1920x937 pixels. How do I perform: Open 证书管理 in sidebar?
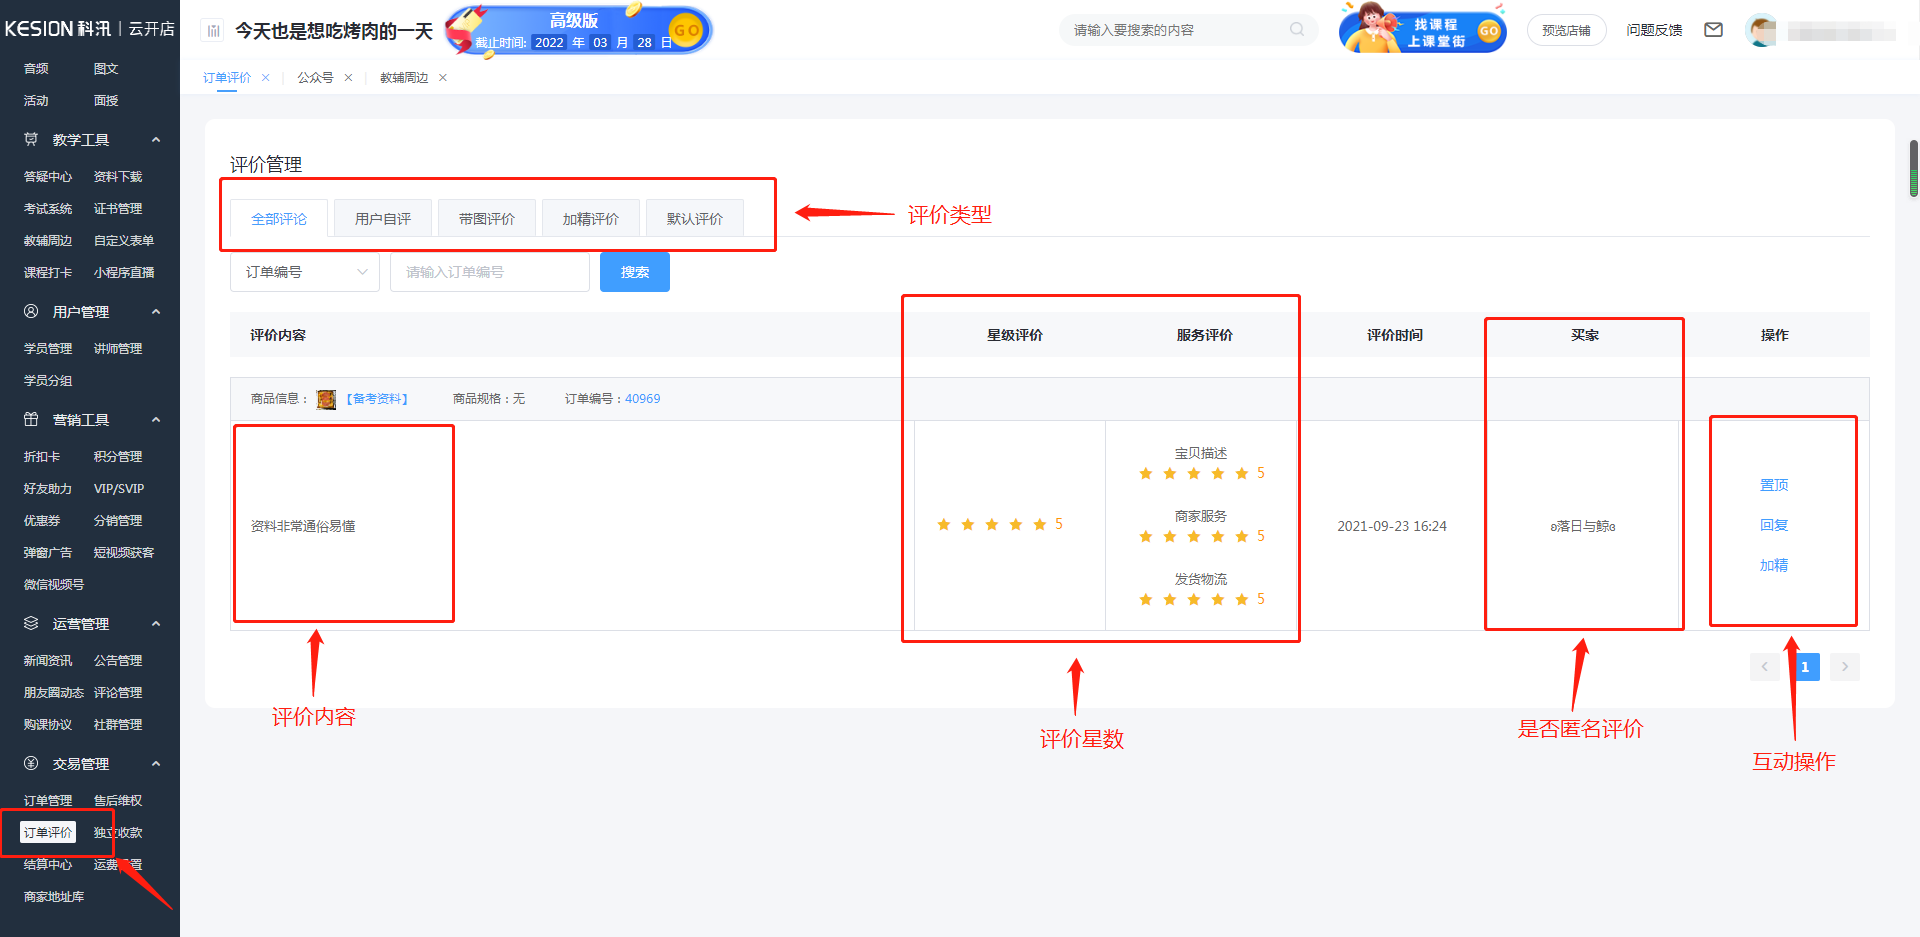[118, 209]
